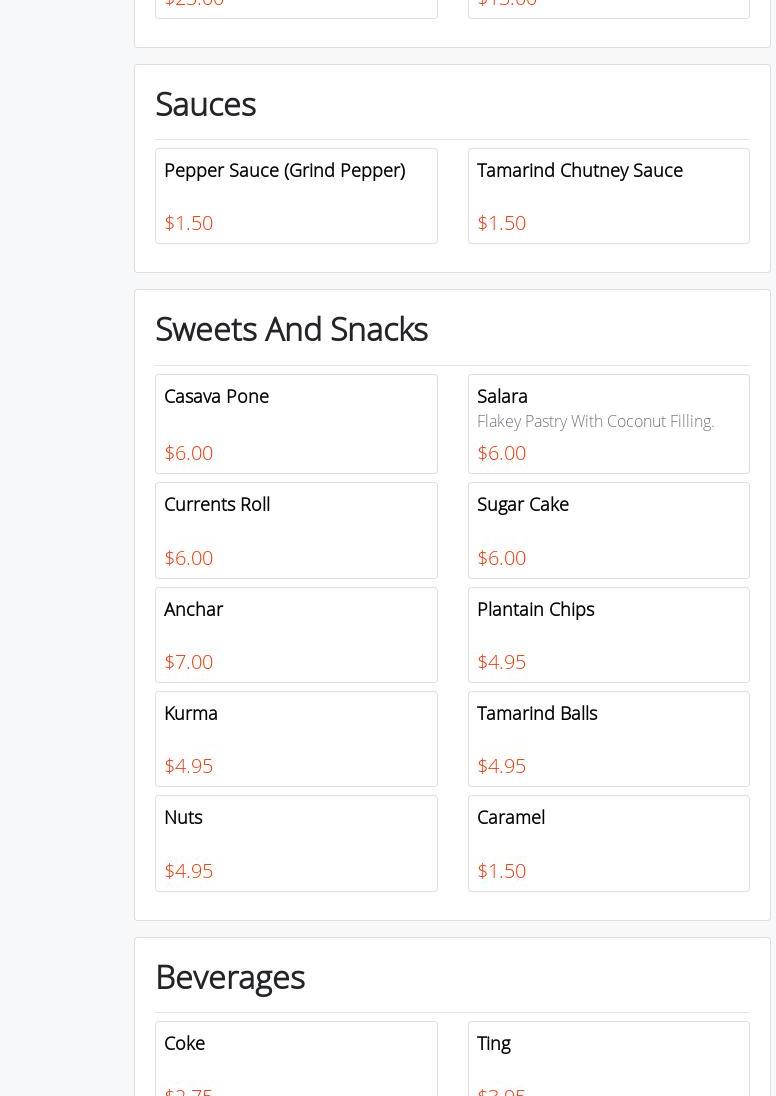Click the Salara description text
The image size is (776, 1096).
click(595, 422)
